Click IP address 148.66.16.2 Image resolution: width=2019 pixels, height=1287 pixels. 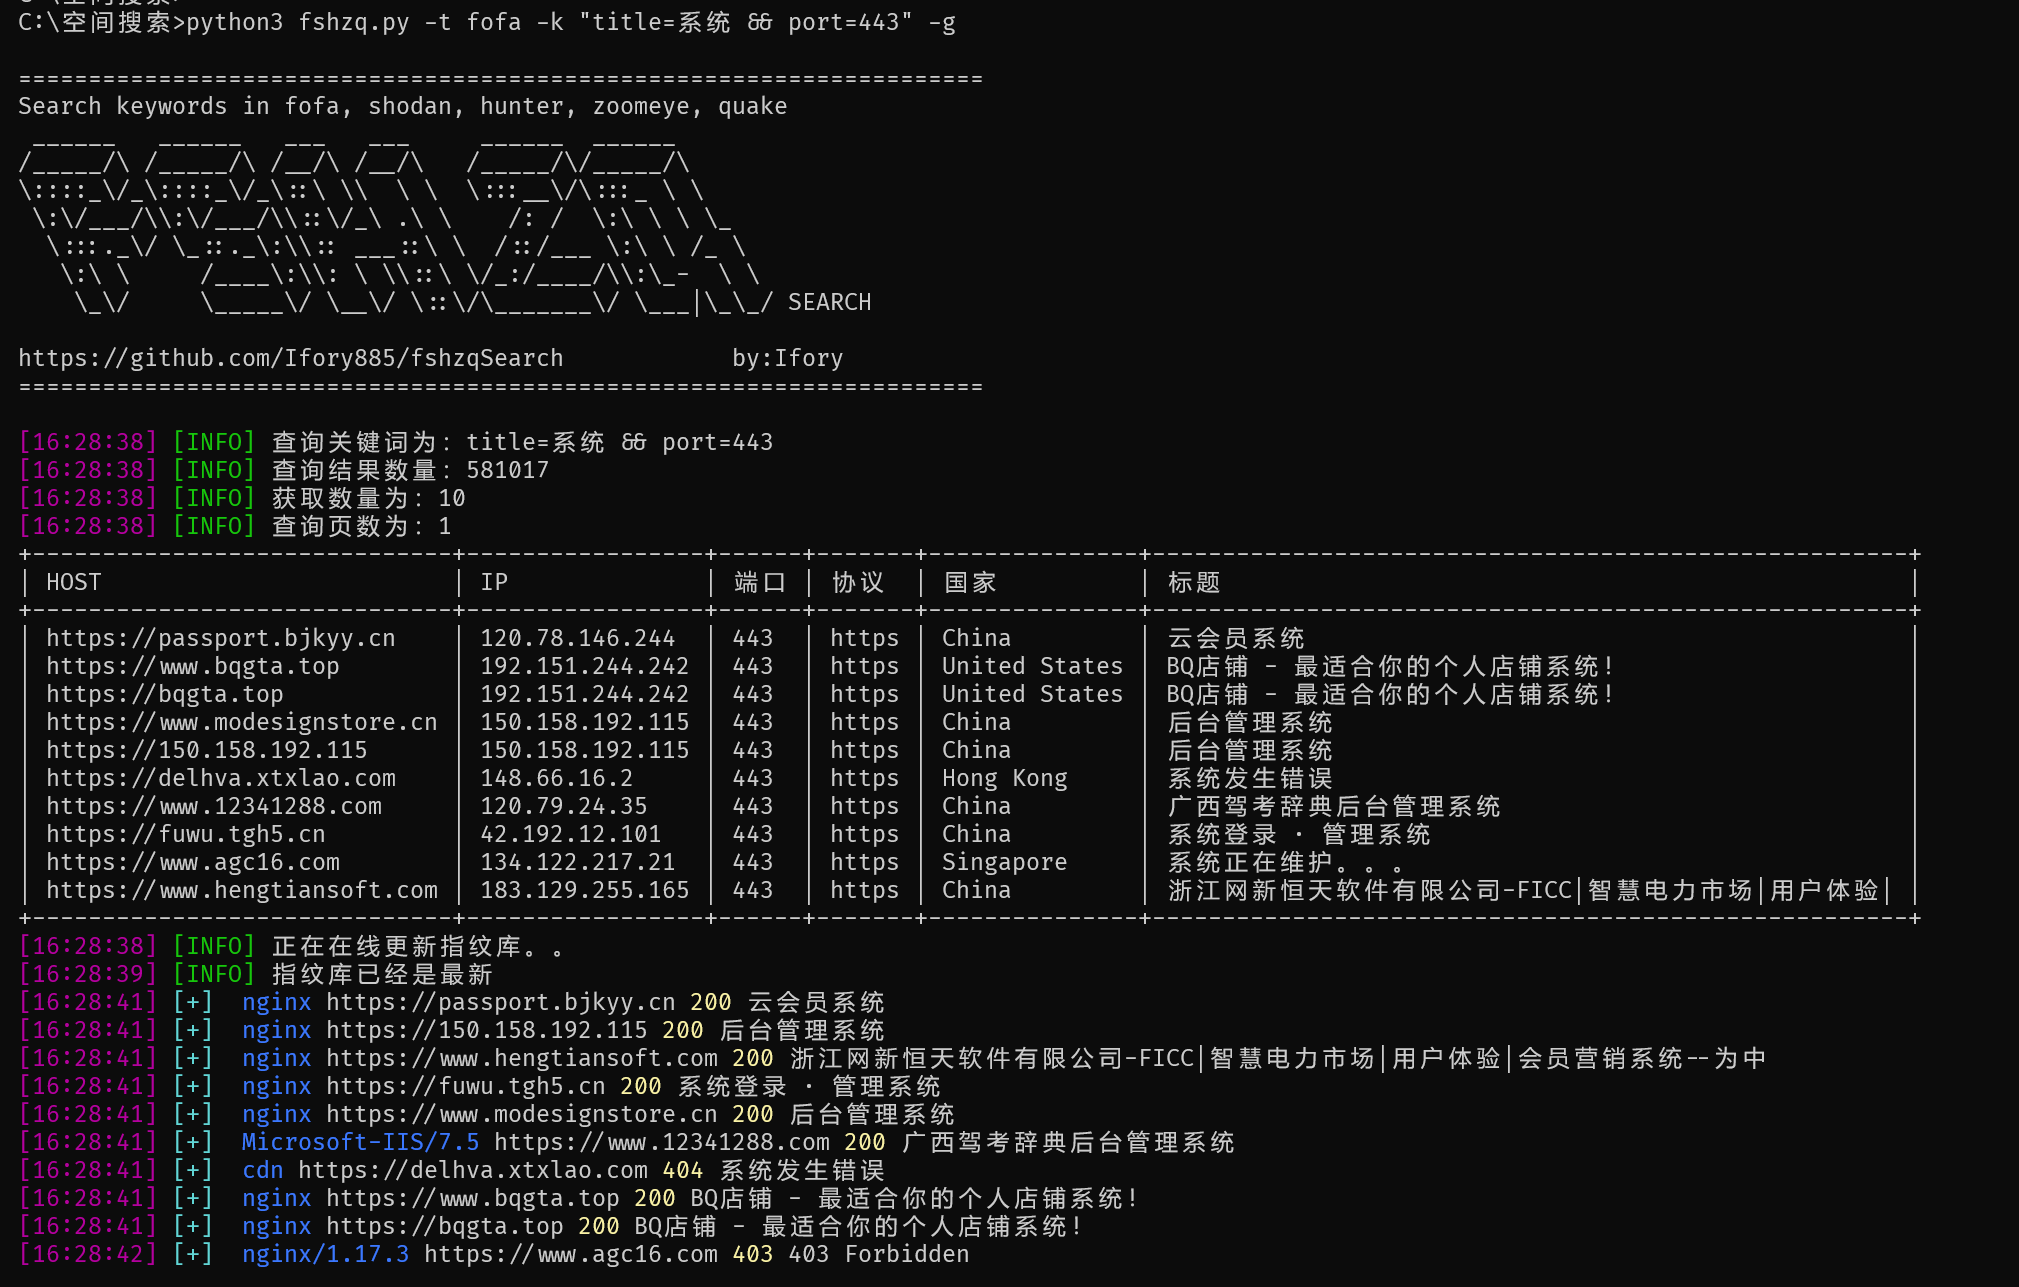(x=556, y=778)
